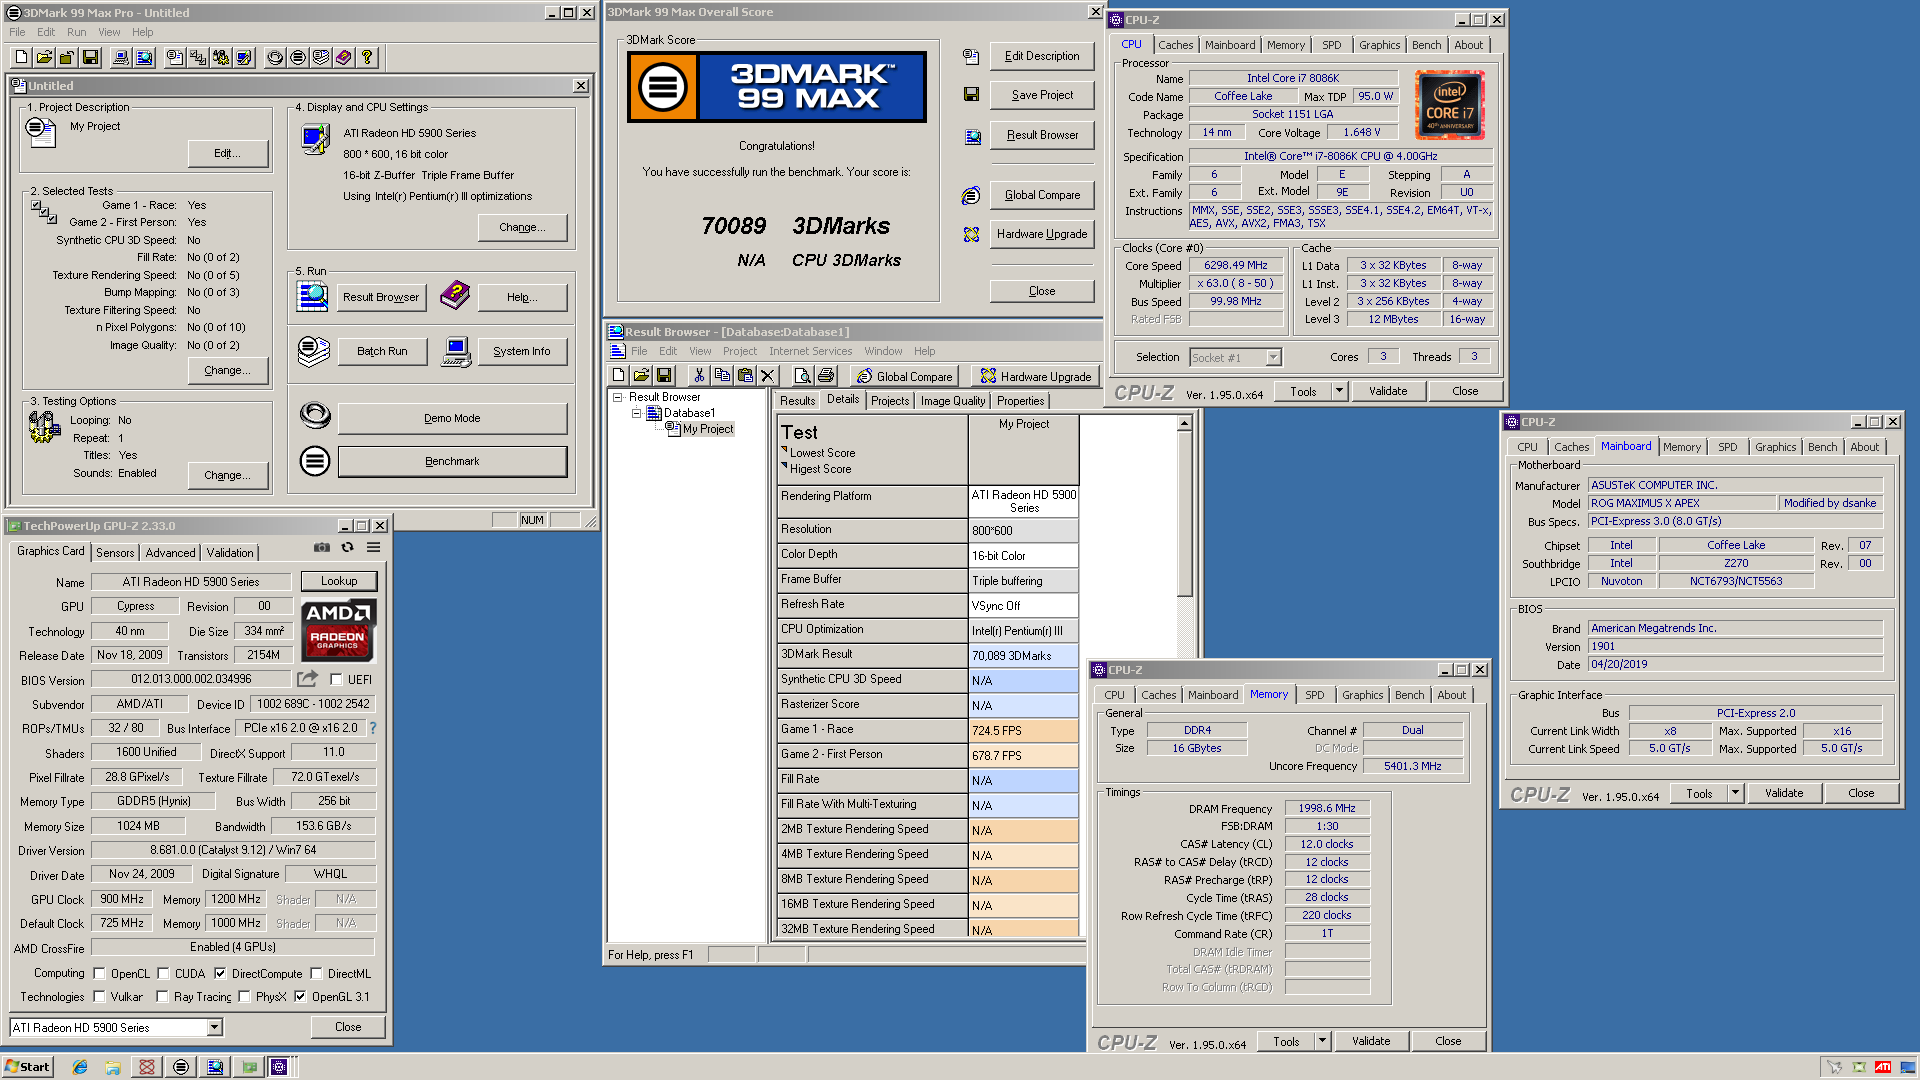Viewport: 1920px width, 1080px height.
Task: Select My Project in Result Browser tree
Action: coord(708,429)
